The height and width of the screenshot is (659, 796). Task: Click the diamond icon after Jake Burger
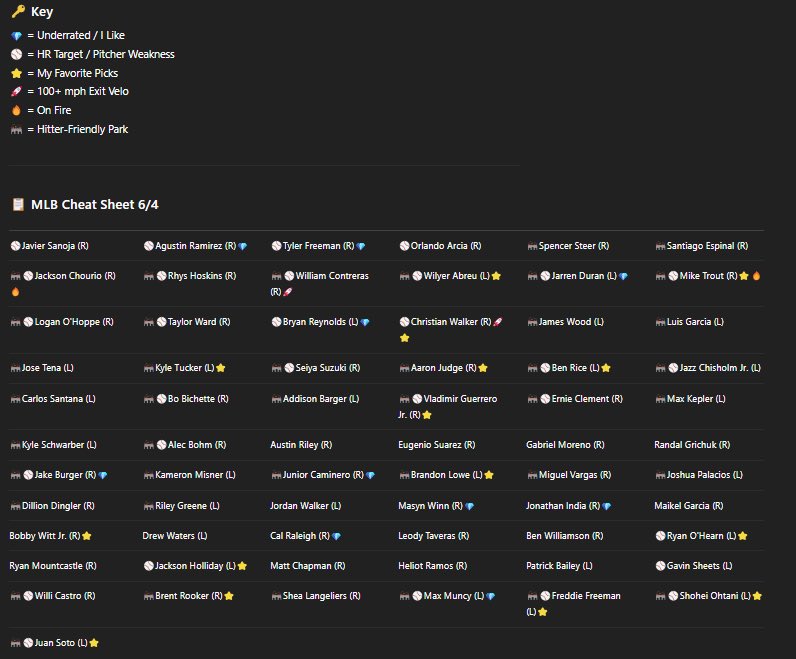(103, 476)
